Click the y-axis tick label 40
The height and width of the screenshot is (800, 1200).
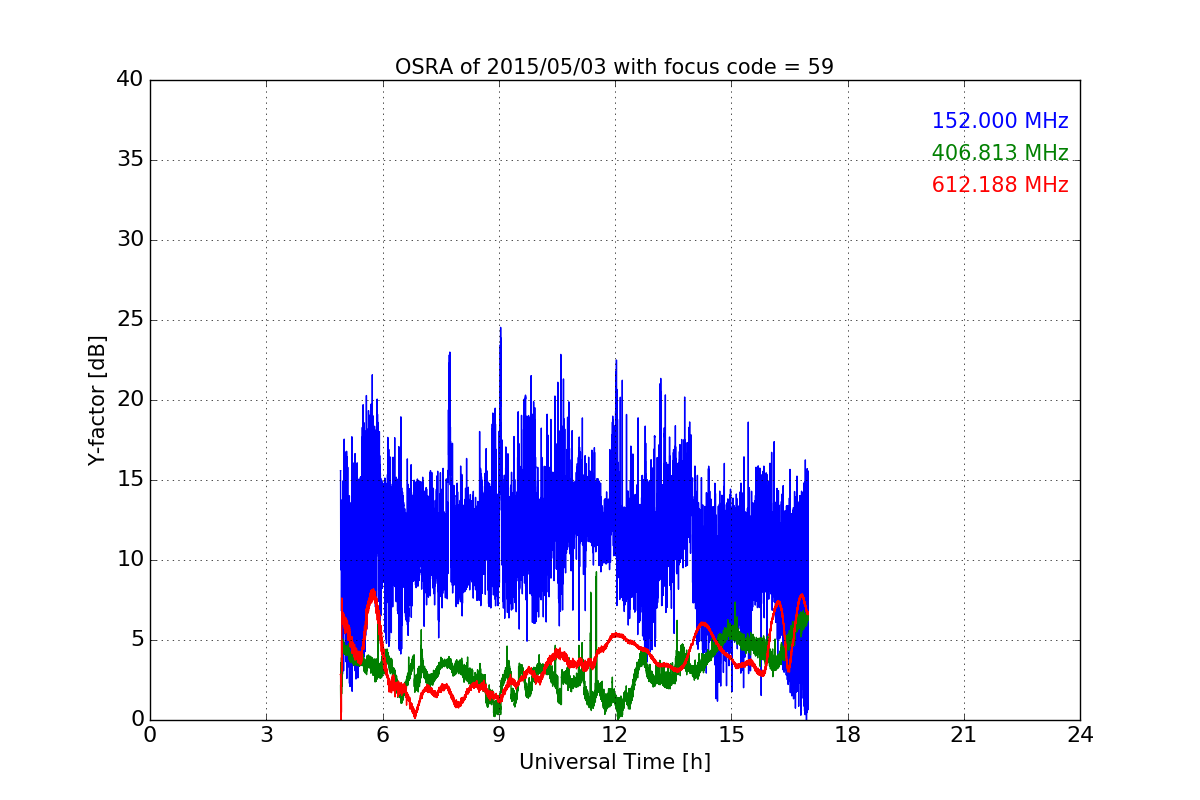[130, 80]
